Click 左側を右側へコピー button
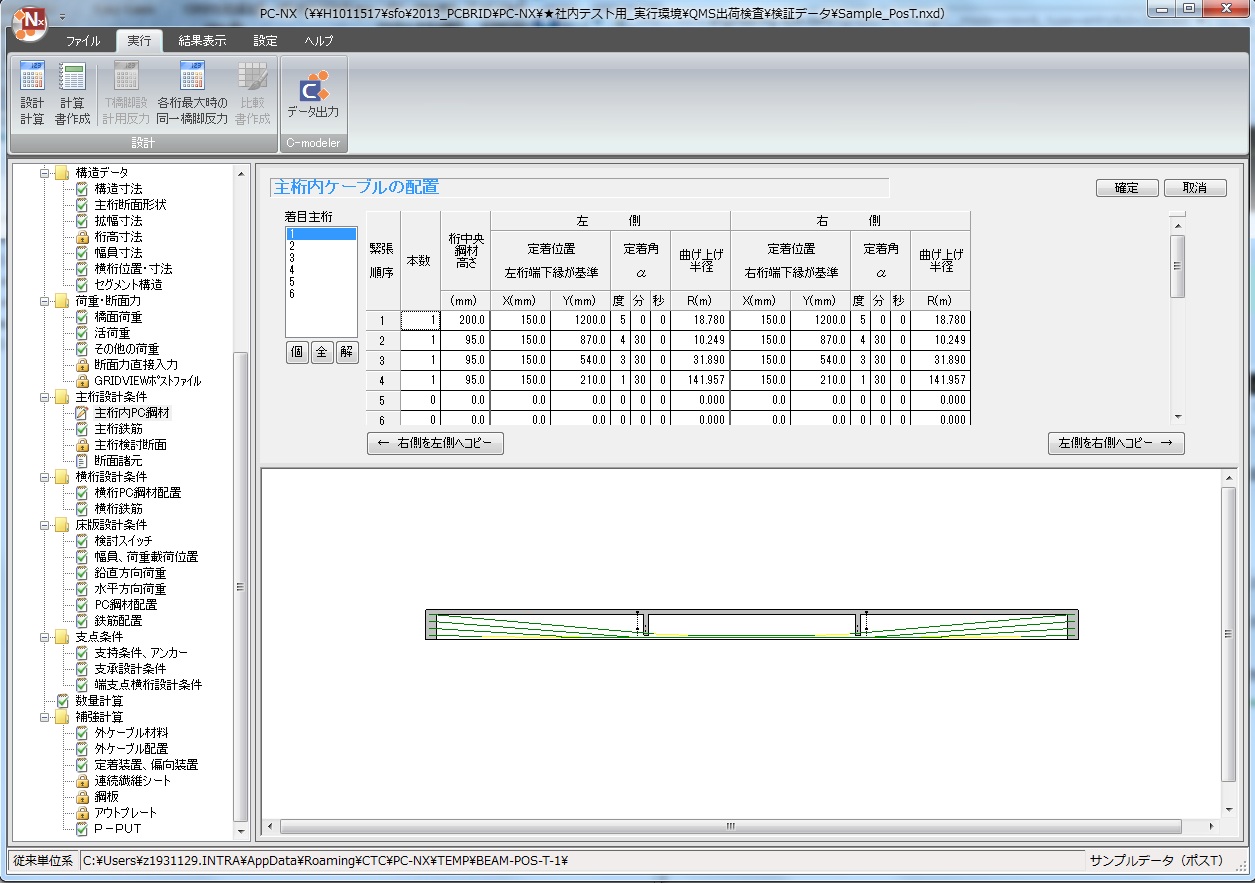Image resolution: width=1255 pixels, height=883 pixels. pyautogui.click(x=1116, y=443)
